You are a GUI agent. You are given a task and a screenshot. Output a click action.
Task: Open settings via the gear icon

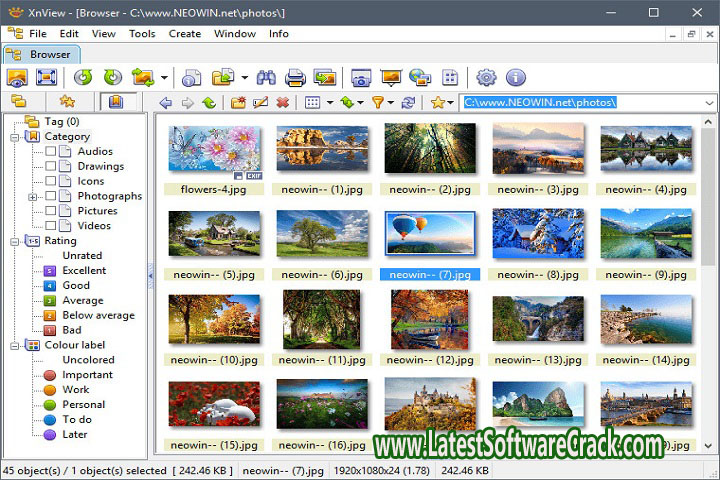point(486,77)
